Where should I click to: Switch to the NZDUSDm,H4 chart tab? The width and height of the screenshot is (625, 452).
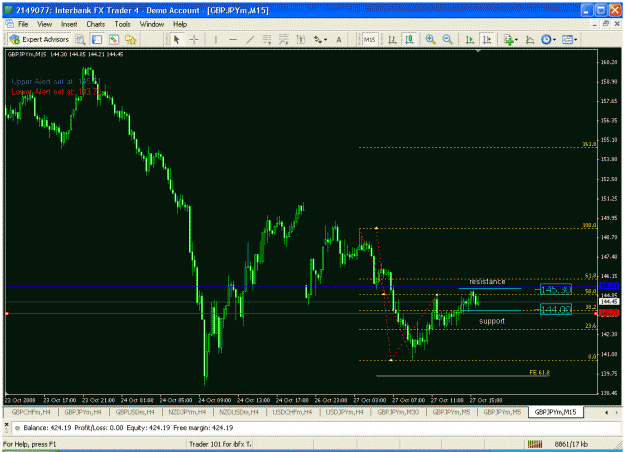pos(239,412)
